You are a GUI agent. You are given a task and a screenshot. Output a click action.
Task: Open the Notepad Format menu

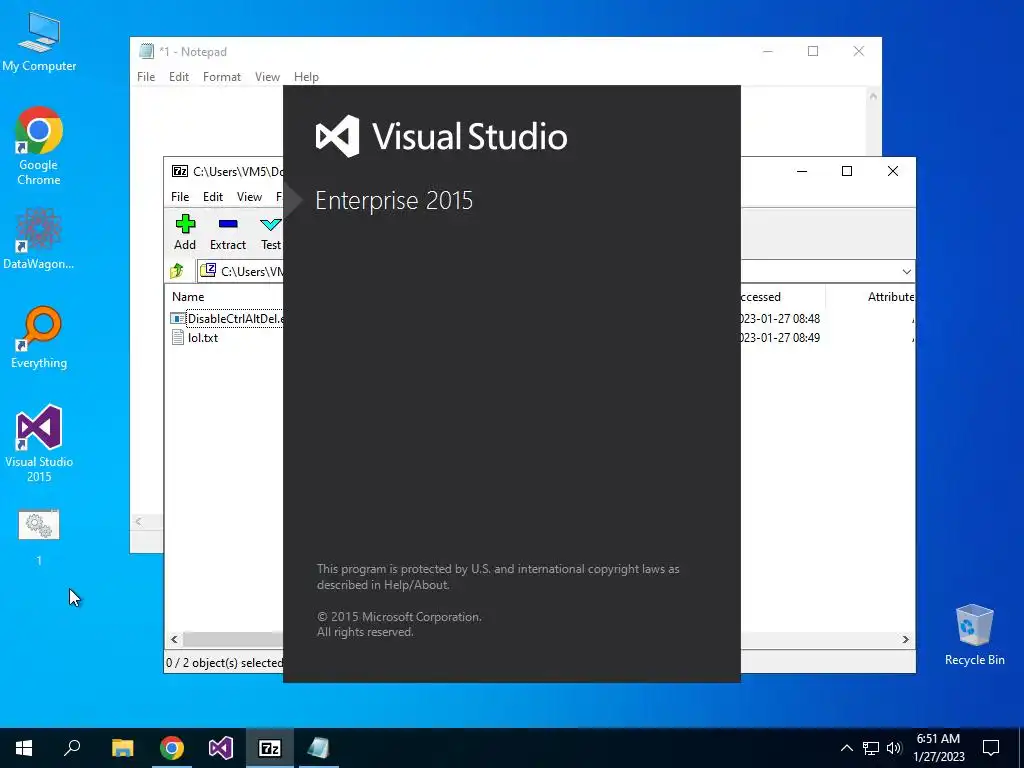point(222,77)
